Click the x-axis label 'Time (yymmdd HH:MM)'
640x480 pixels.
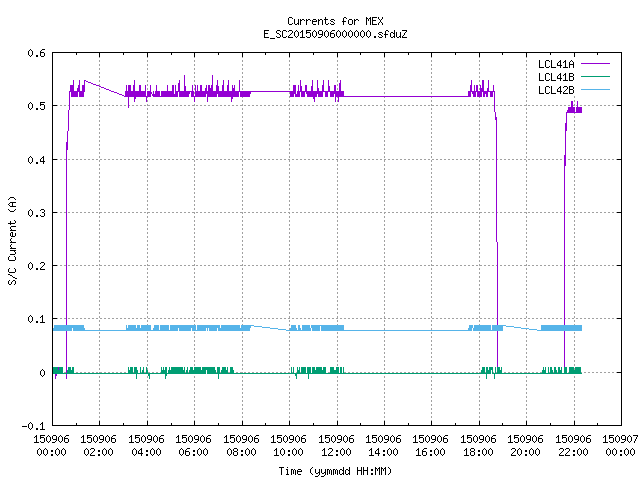pyautogui.click(x=335, y=471)
